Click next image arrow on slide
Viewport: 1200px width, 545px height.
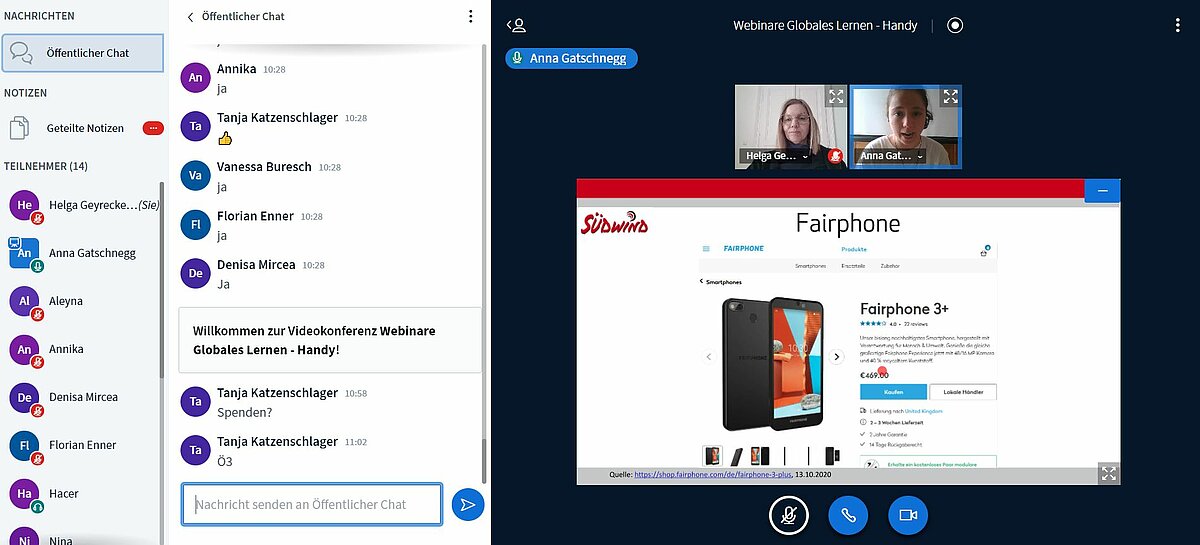click(837, 357)
